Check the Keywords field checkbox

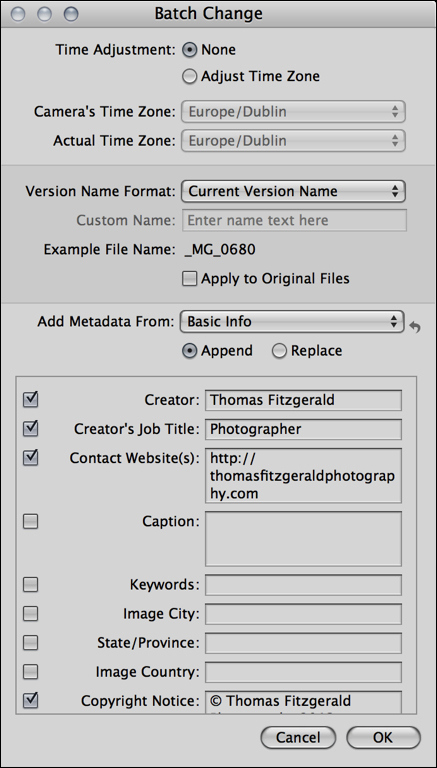30,584
